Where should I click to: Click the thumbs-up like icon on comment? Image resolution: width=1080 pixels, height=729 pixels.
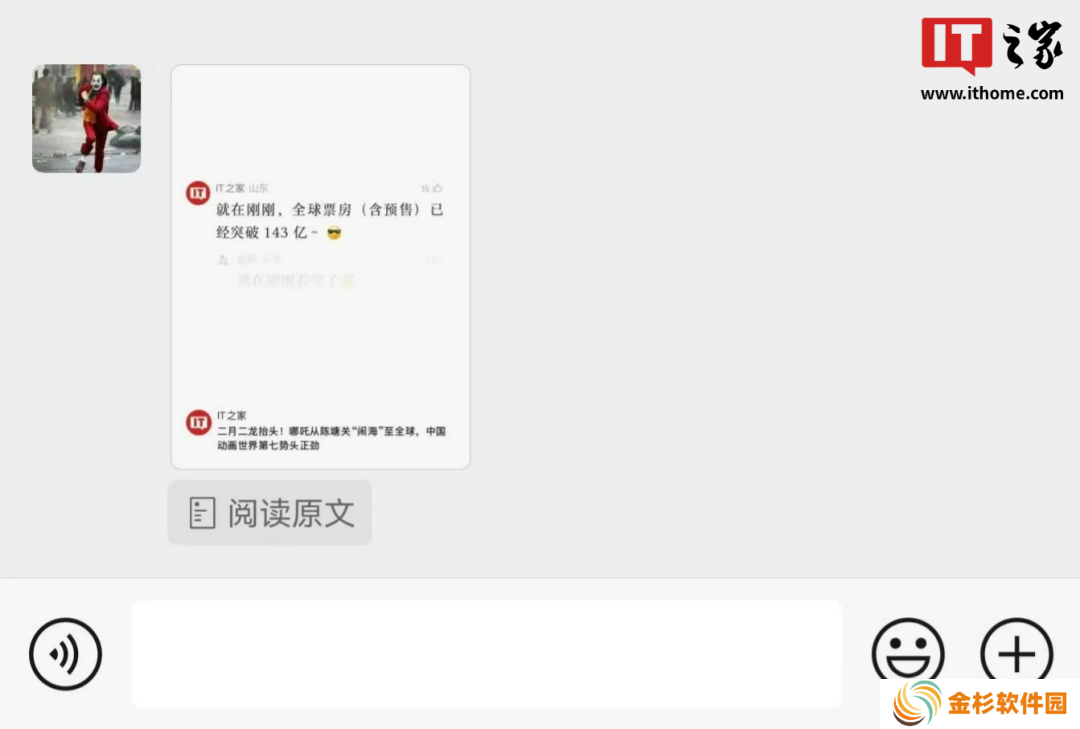coord(437,188)
